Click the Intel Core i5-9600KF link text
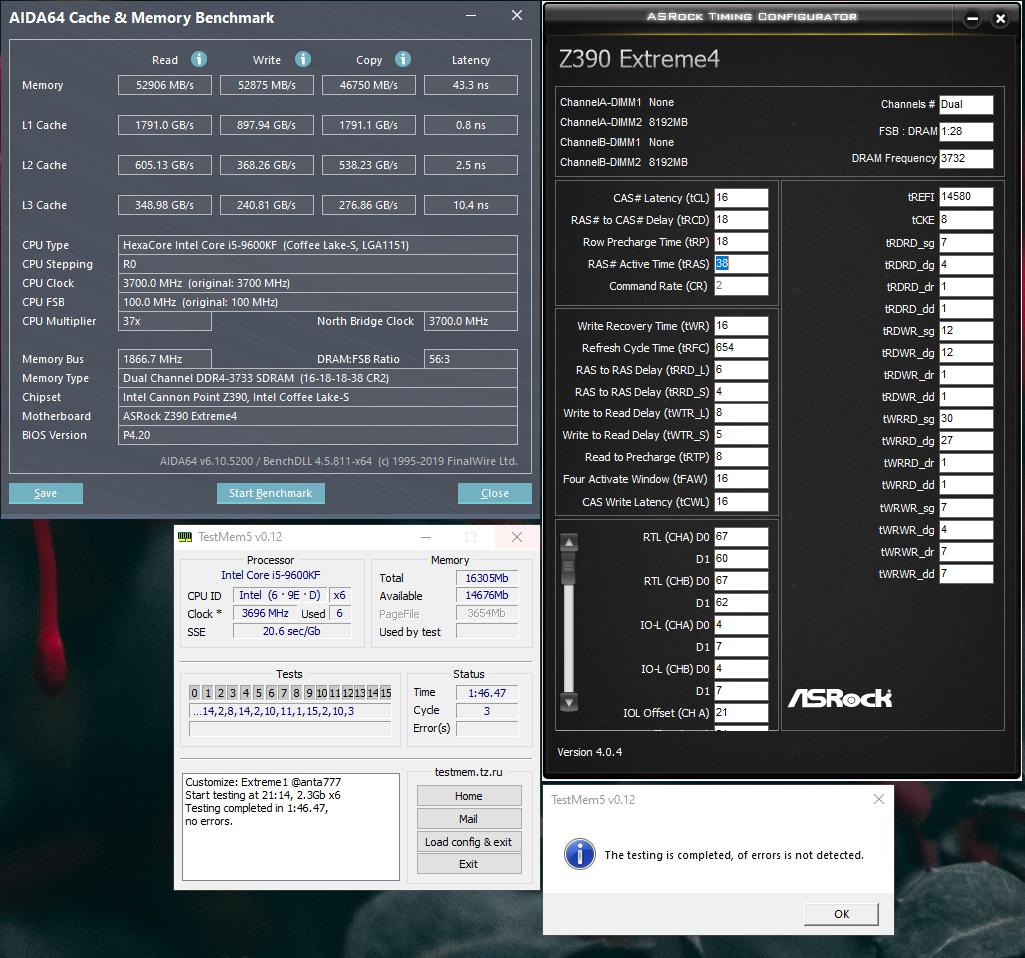The width and height of the screenshot is (1025, 958). coord(271,575)
